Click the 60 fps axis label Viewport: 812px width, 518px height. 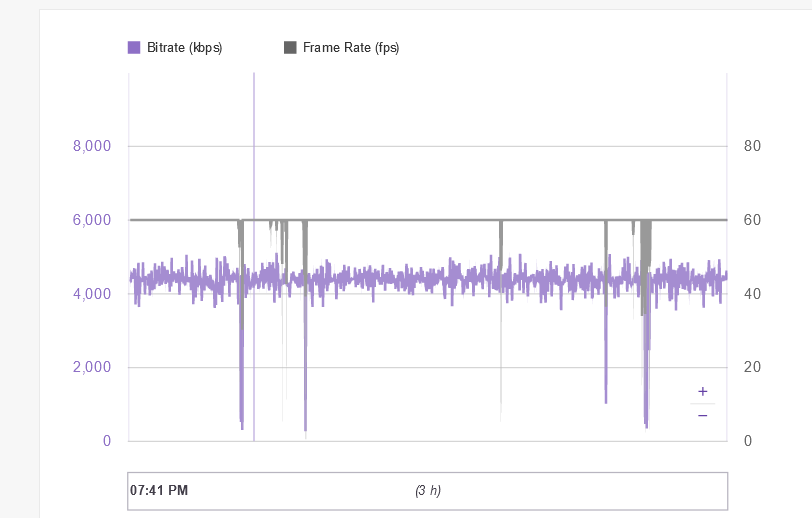(753, 220)
